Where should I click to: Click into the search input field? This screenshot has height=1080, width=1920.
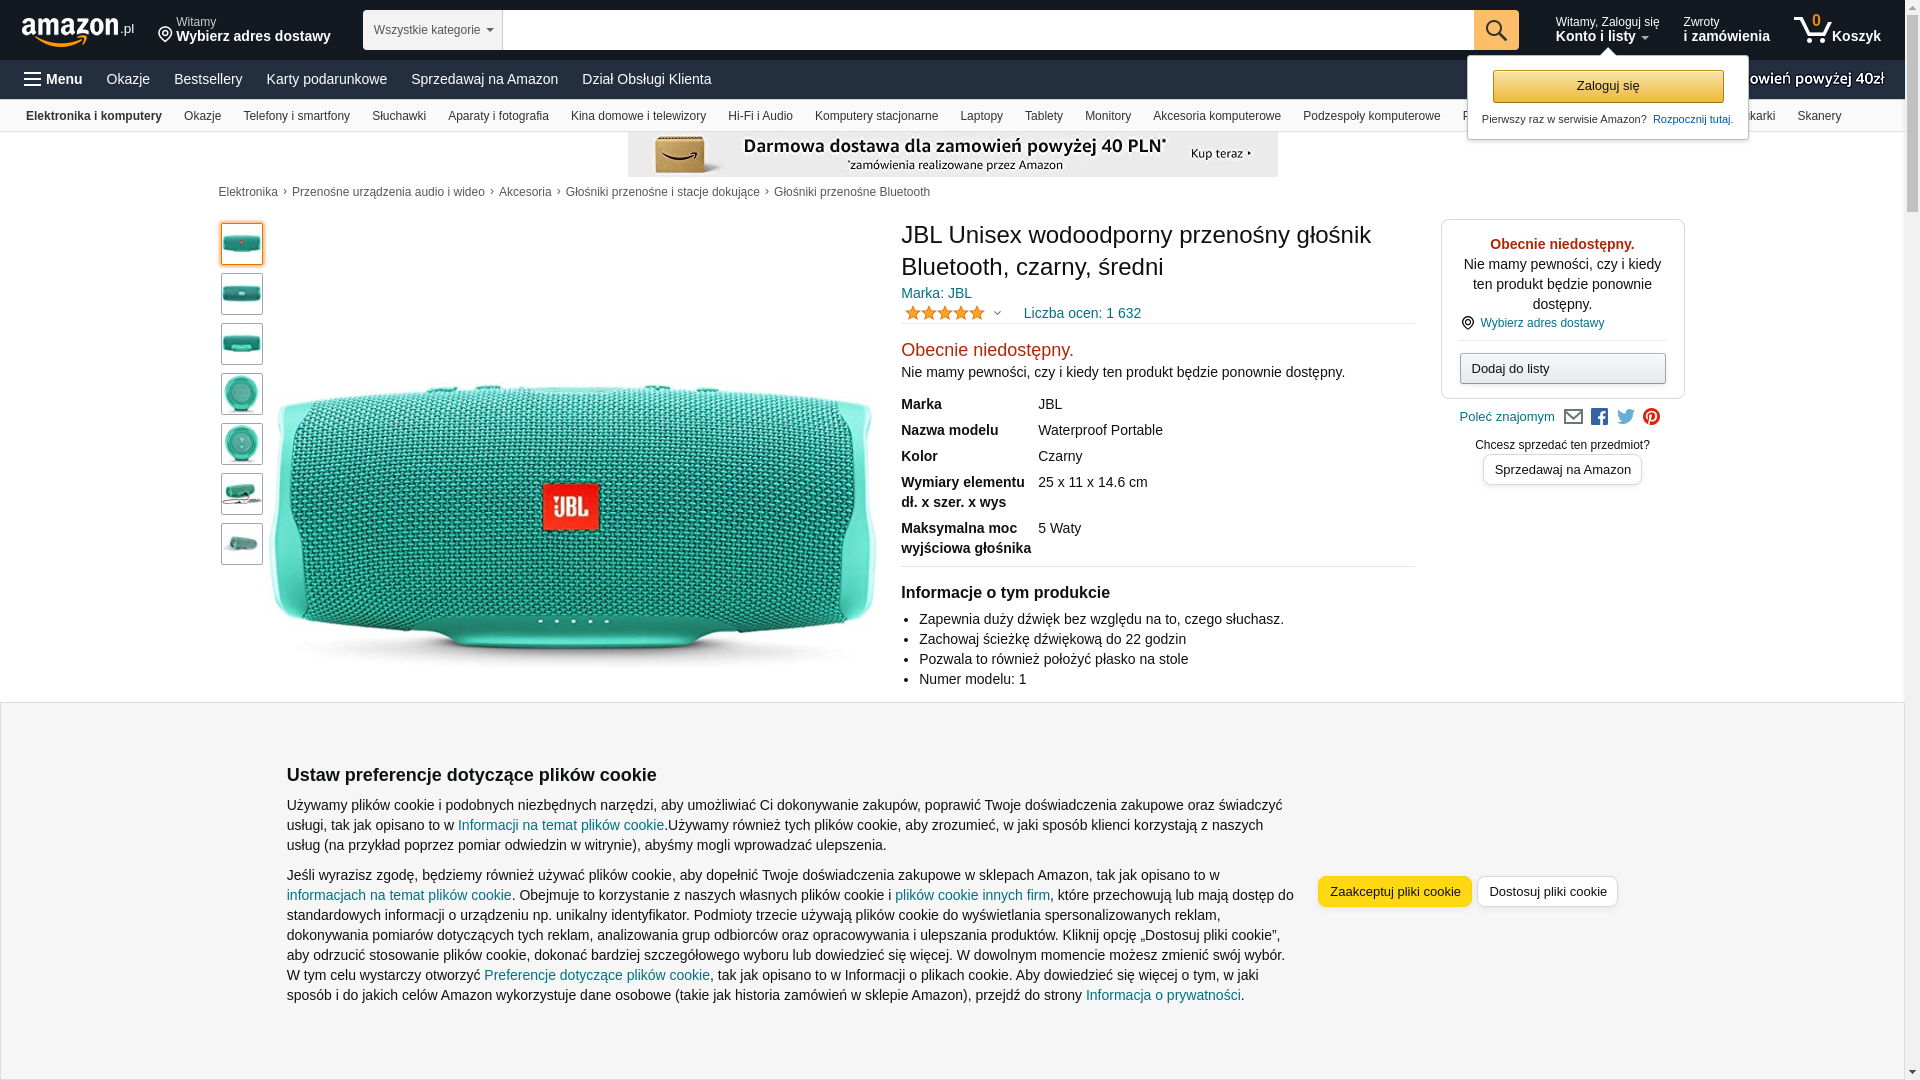[988, 30]
